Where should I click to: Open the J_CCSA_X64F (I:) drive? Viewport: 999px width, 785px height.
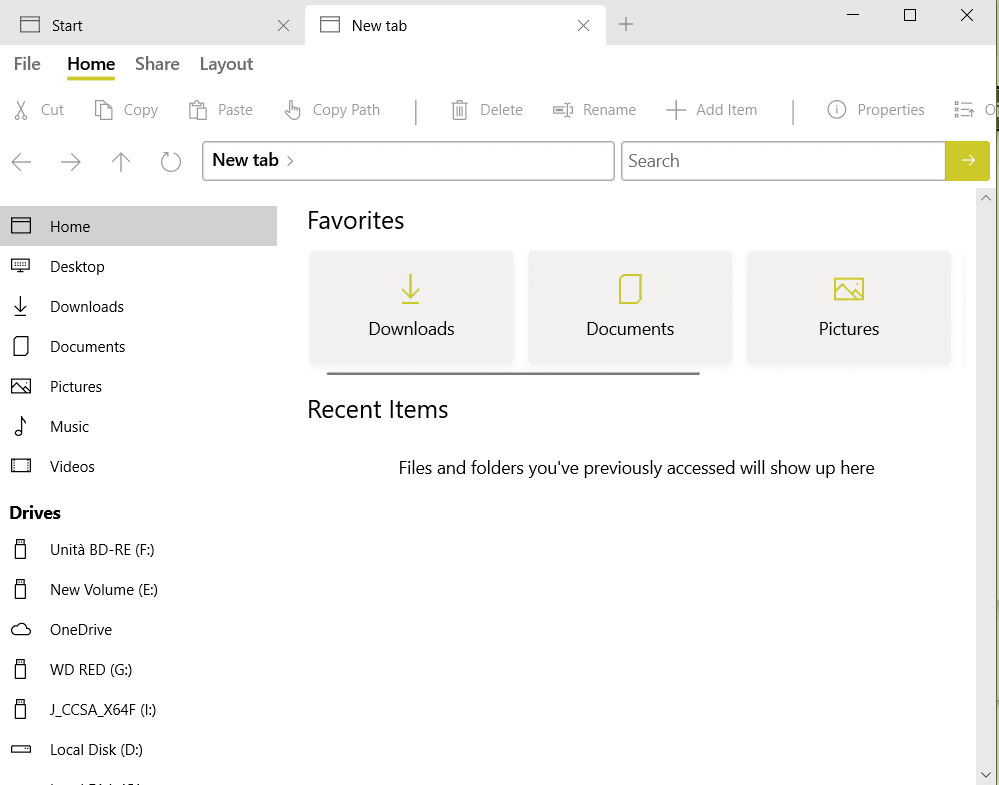138,710
